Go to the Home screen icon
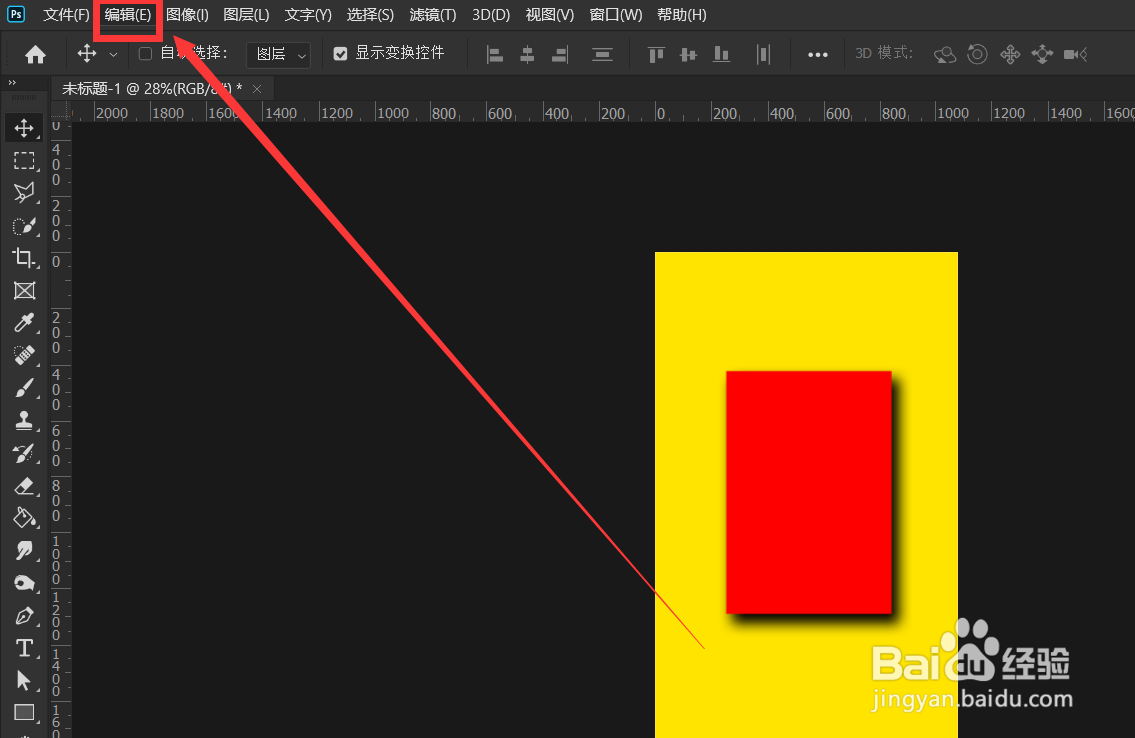 click(35, 54)
